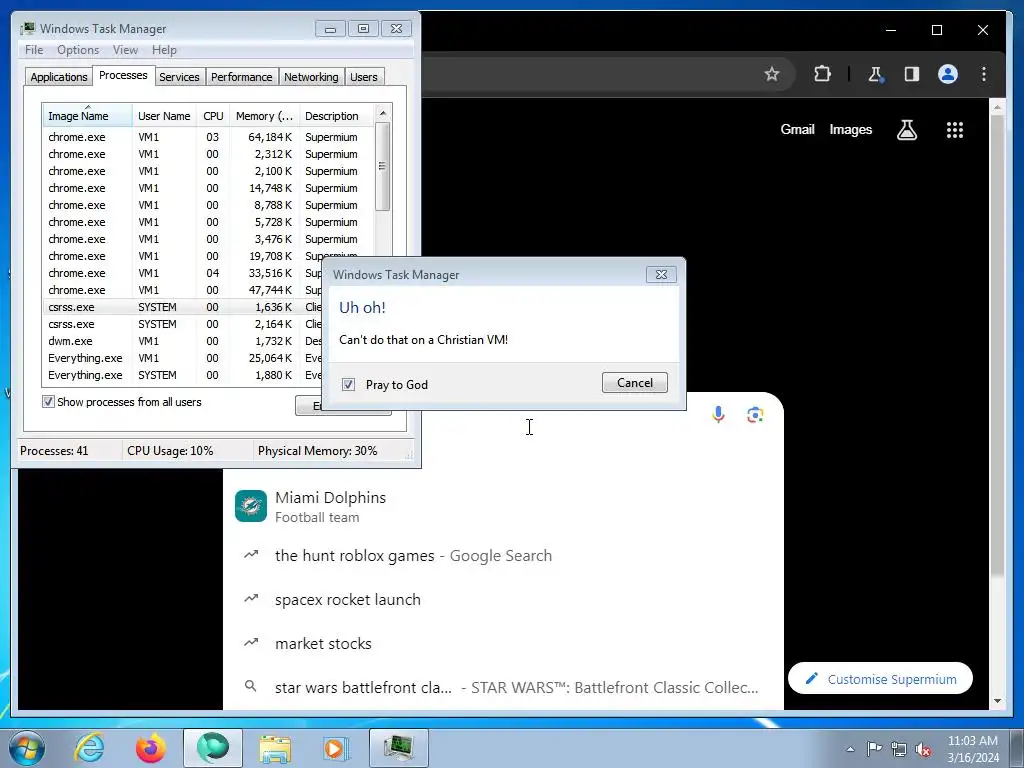Select chrome.exe row using 64,184 K

[209, 137]
